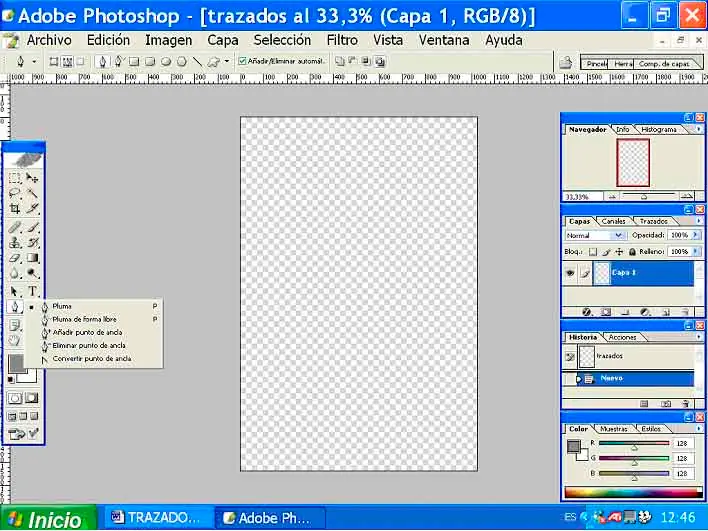Select the Rectangular Marquee tool
This screenshot has width=708, height=531.
tap(15, 177)
